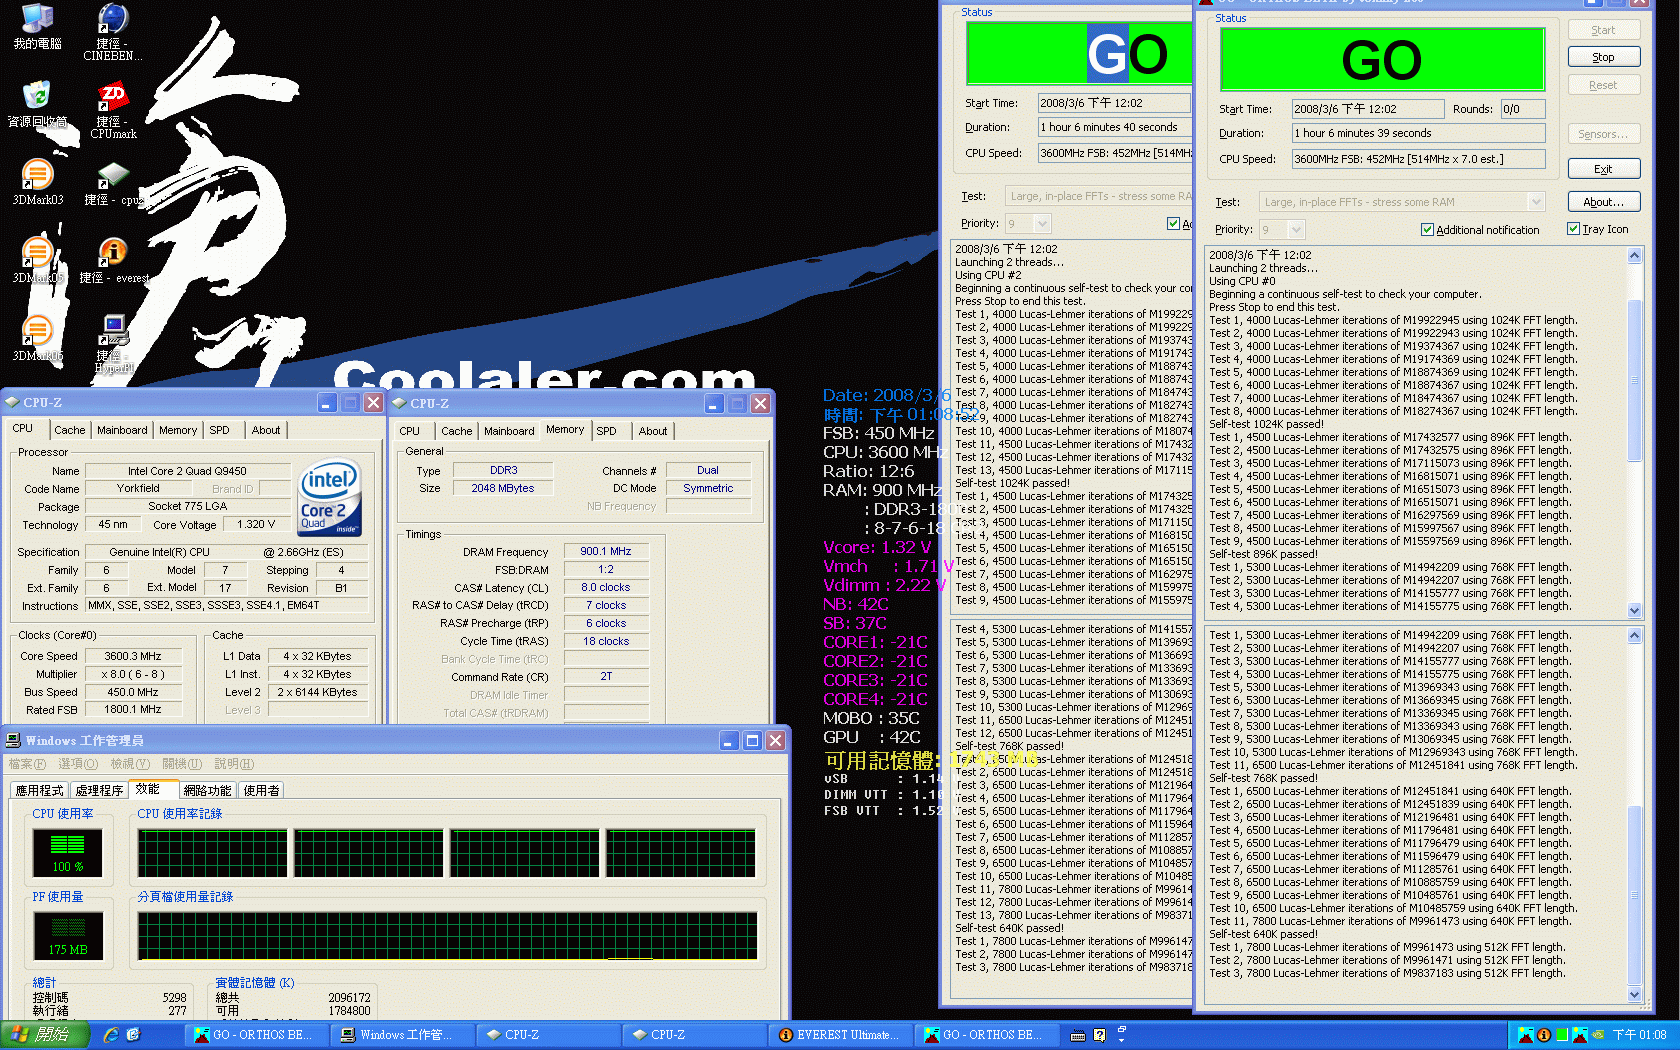Click the CPU usage 100% meter in Task Manager

68,852
